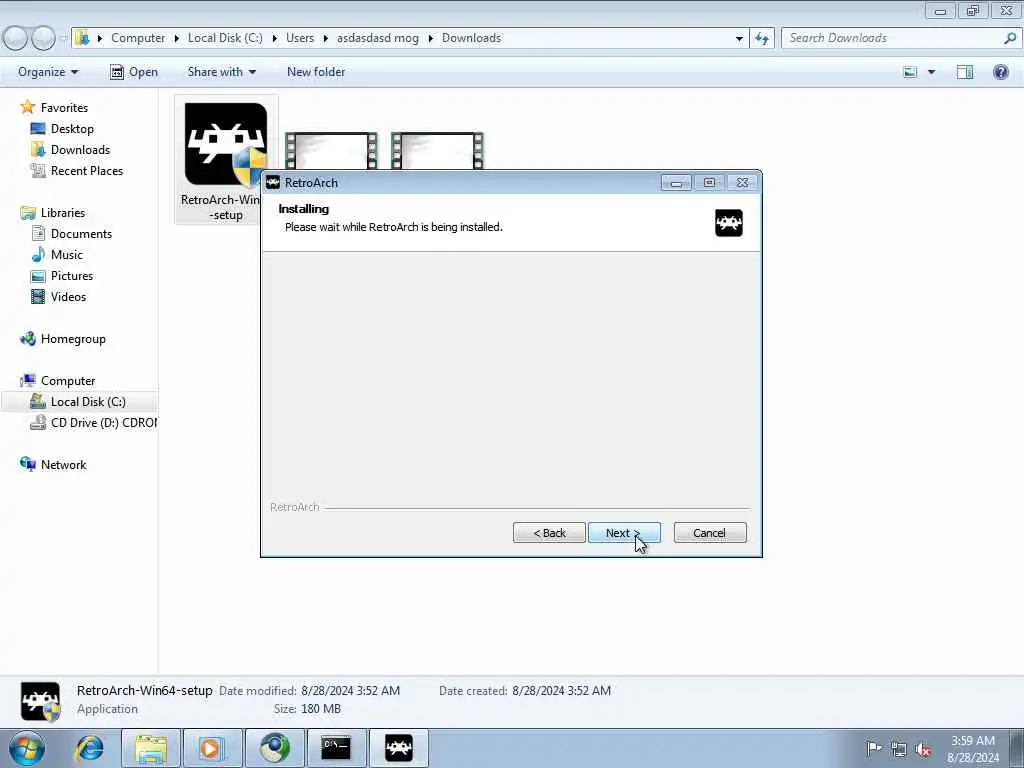Open address bar history dropdown arrow
This screenshot has width=1024, height=768.
click(x=739, y=38)
